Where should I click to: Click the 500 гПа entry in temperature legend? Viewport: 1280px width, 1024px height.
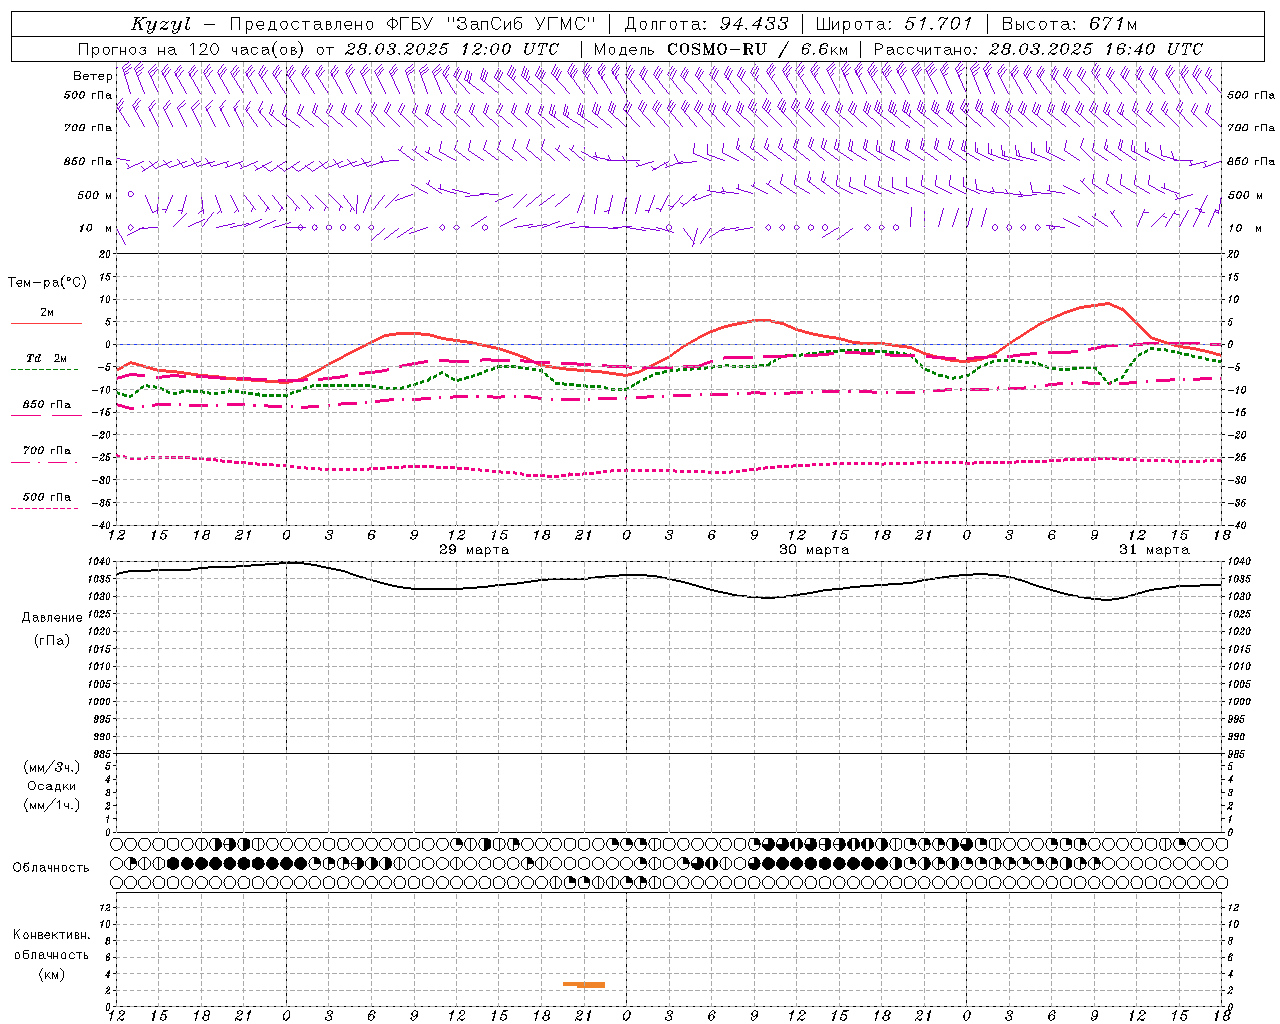47,497
